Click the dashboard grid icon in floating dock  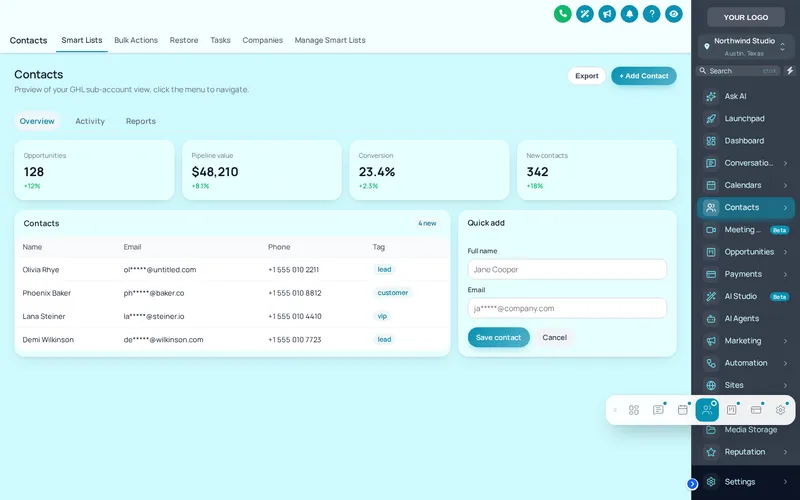point(634,410)
